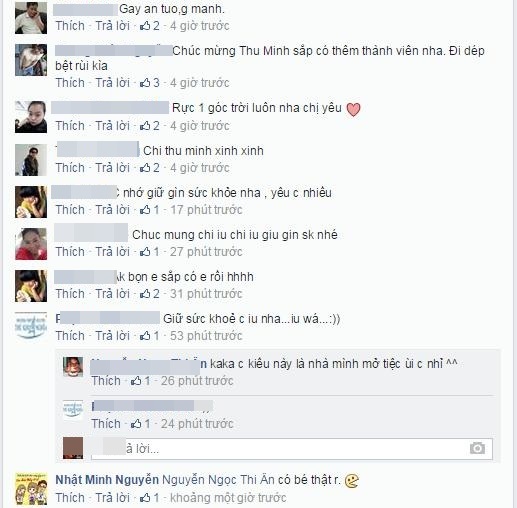
Task: Click Trả lời under Nhật Minh Nguyễn's comment
Action: [x=112, y=498]
